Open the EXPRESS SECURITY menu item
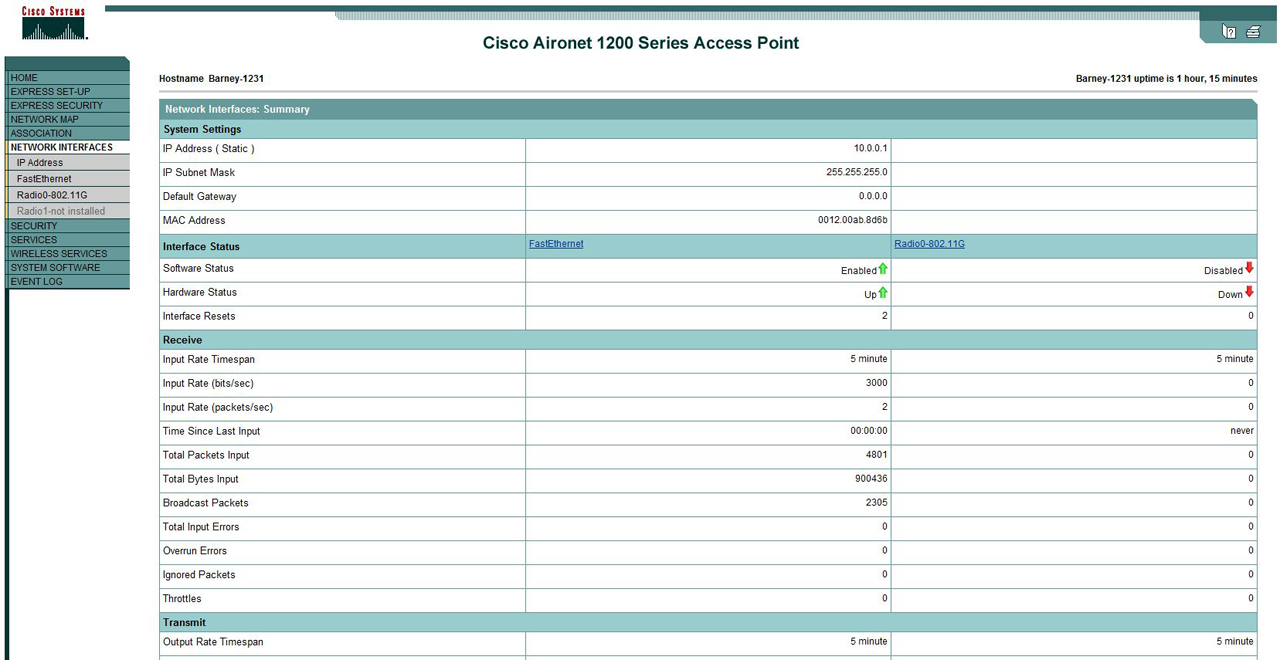Screen dimensions: 1280x660 tap(68, 106)
